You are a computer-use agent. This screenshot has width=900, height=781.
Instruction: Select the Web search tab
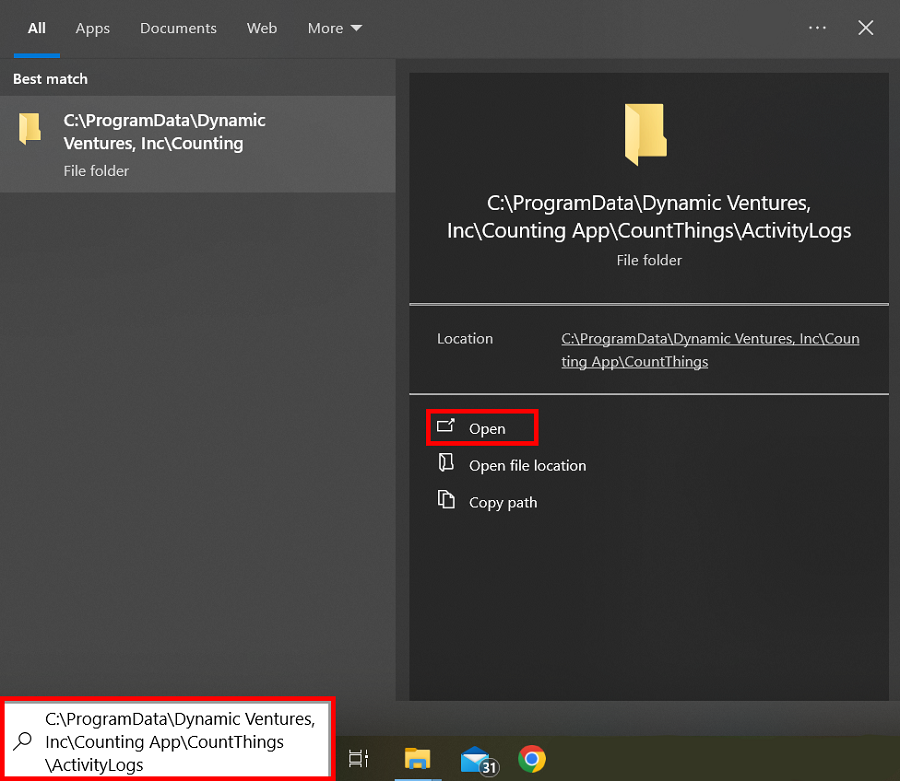pyautogui.click(x=262, y=28)
